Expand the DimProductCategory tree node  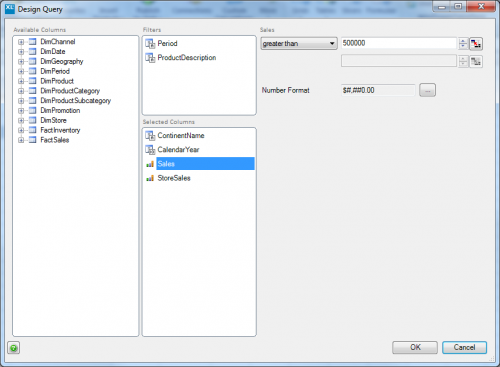click(21, 91)
